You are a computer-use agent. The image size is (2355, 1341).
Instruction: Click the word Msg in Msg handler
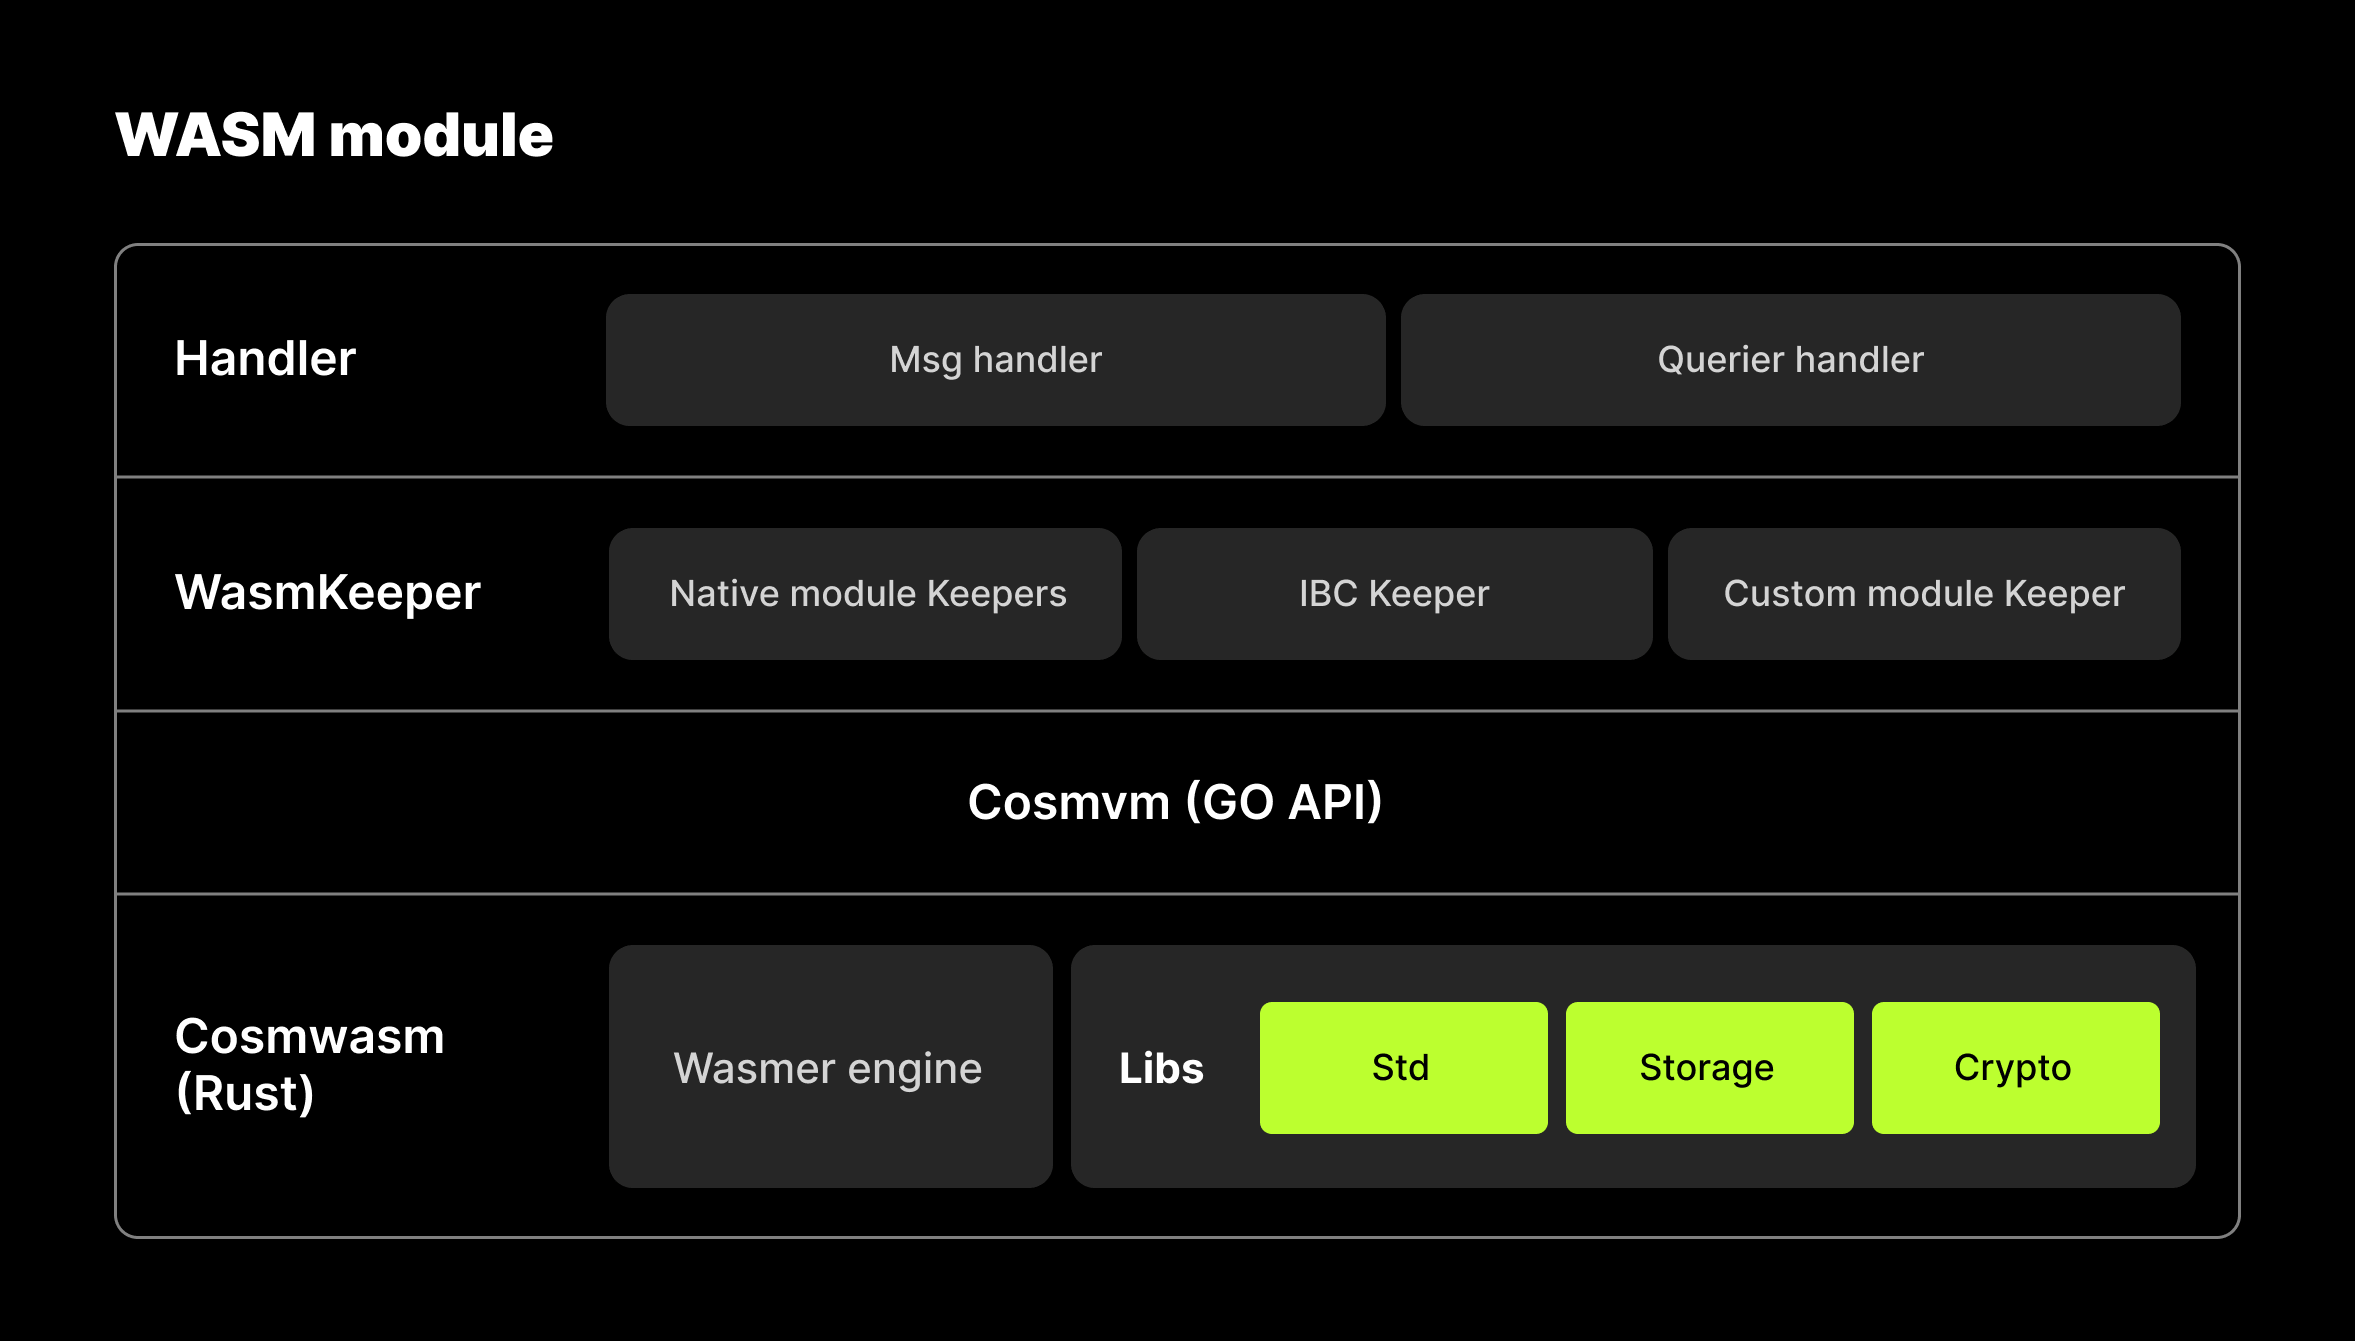pyautogui.click(x=925, y=360)
